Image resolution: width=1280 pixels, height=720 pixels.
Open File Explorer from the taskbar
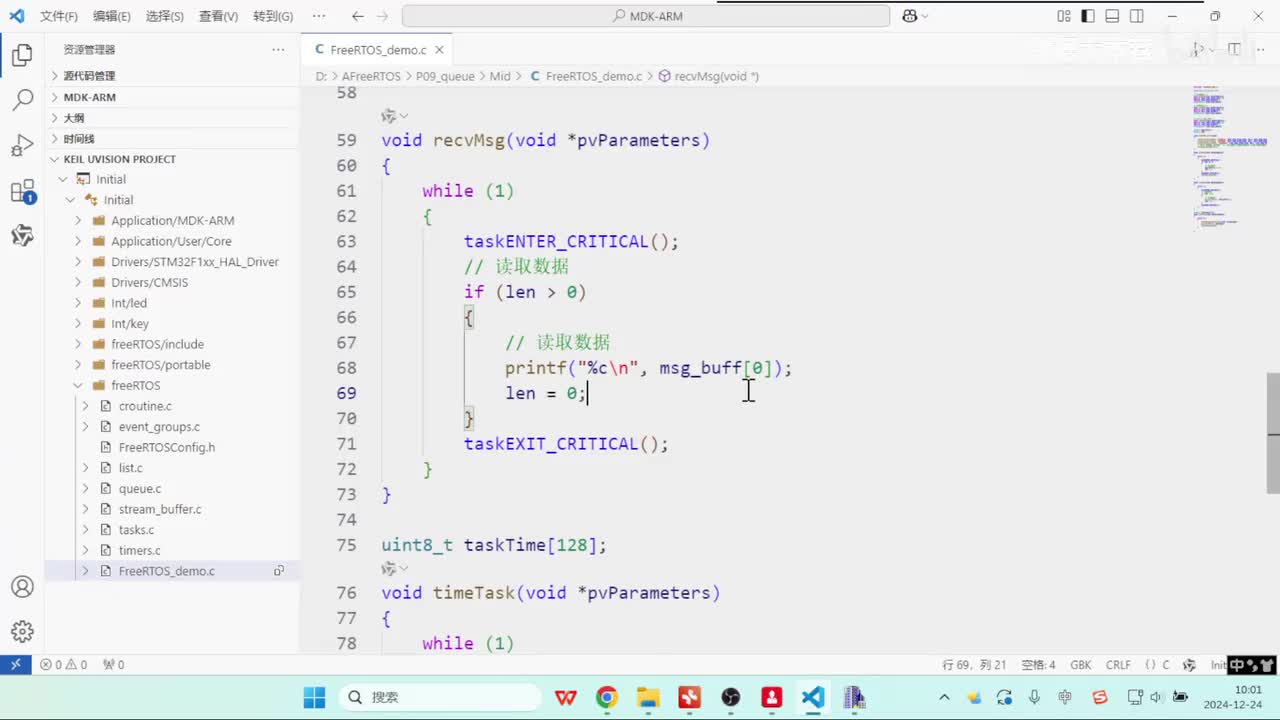tap(648, 697)
